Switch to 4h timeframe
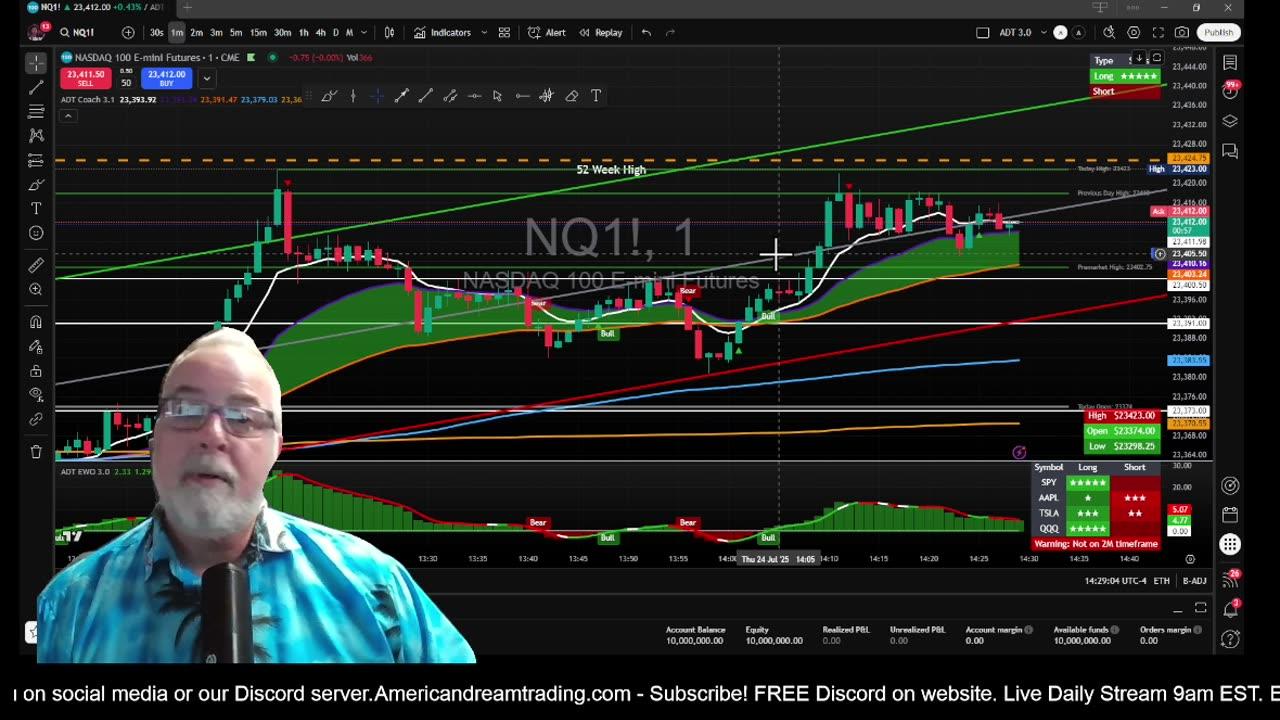Screen dimensions: 1280x720 [320, 32]
